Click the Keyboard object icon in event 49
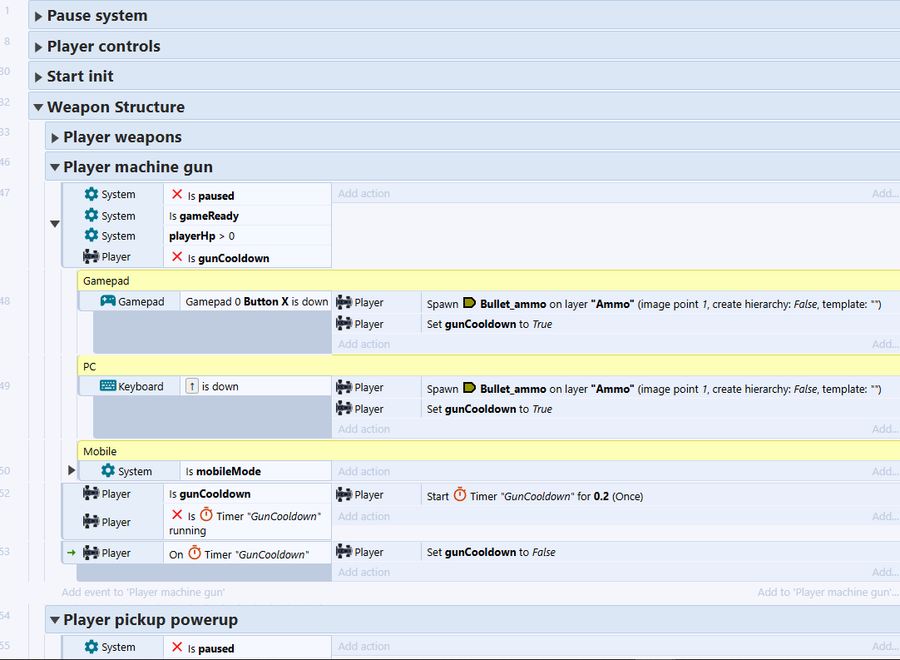Image resolution: width=900 pixels, height=660 pixels. coord(107,387)
